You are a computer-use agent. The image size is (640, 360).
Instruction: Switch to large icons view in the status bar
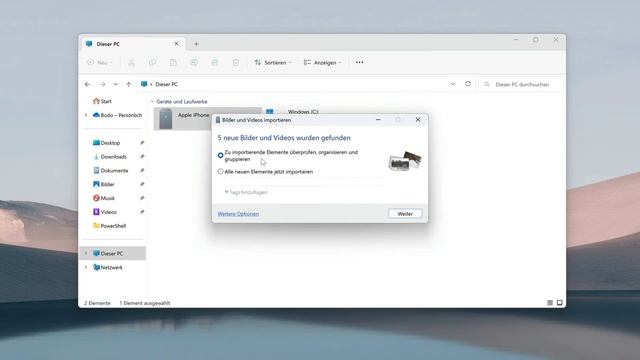(560, 303)
